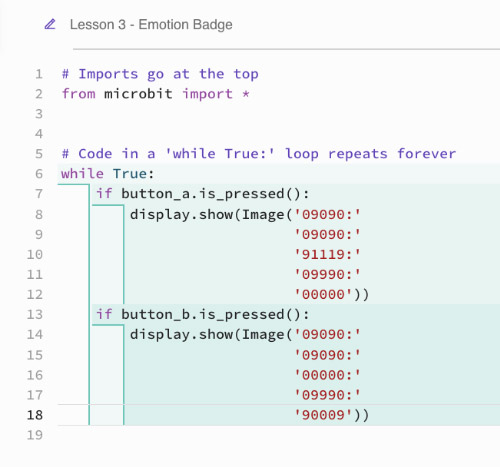500x467 pixels.
Task: Click the string '09090:' on line 9
Action: (327, 235)
